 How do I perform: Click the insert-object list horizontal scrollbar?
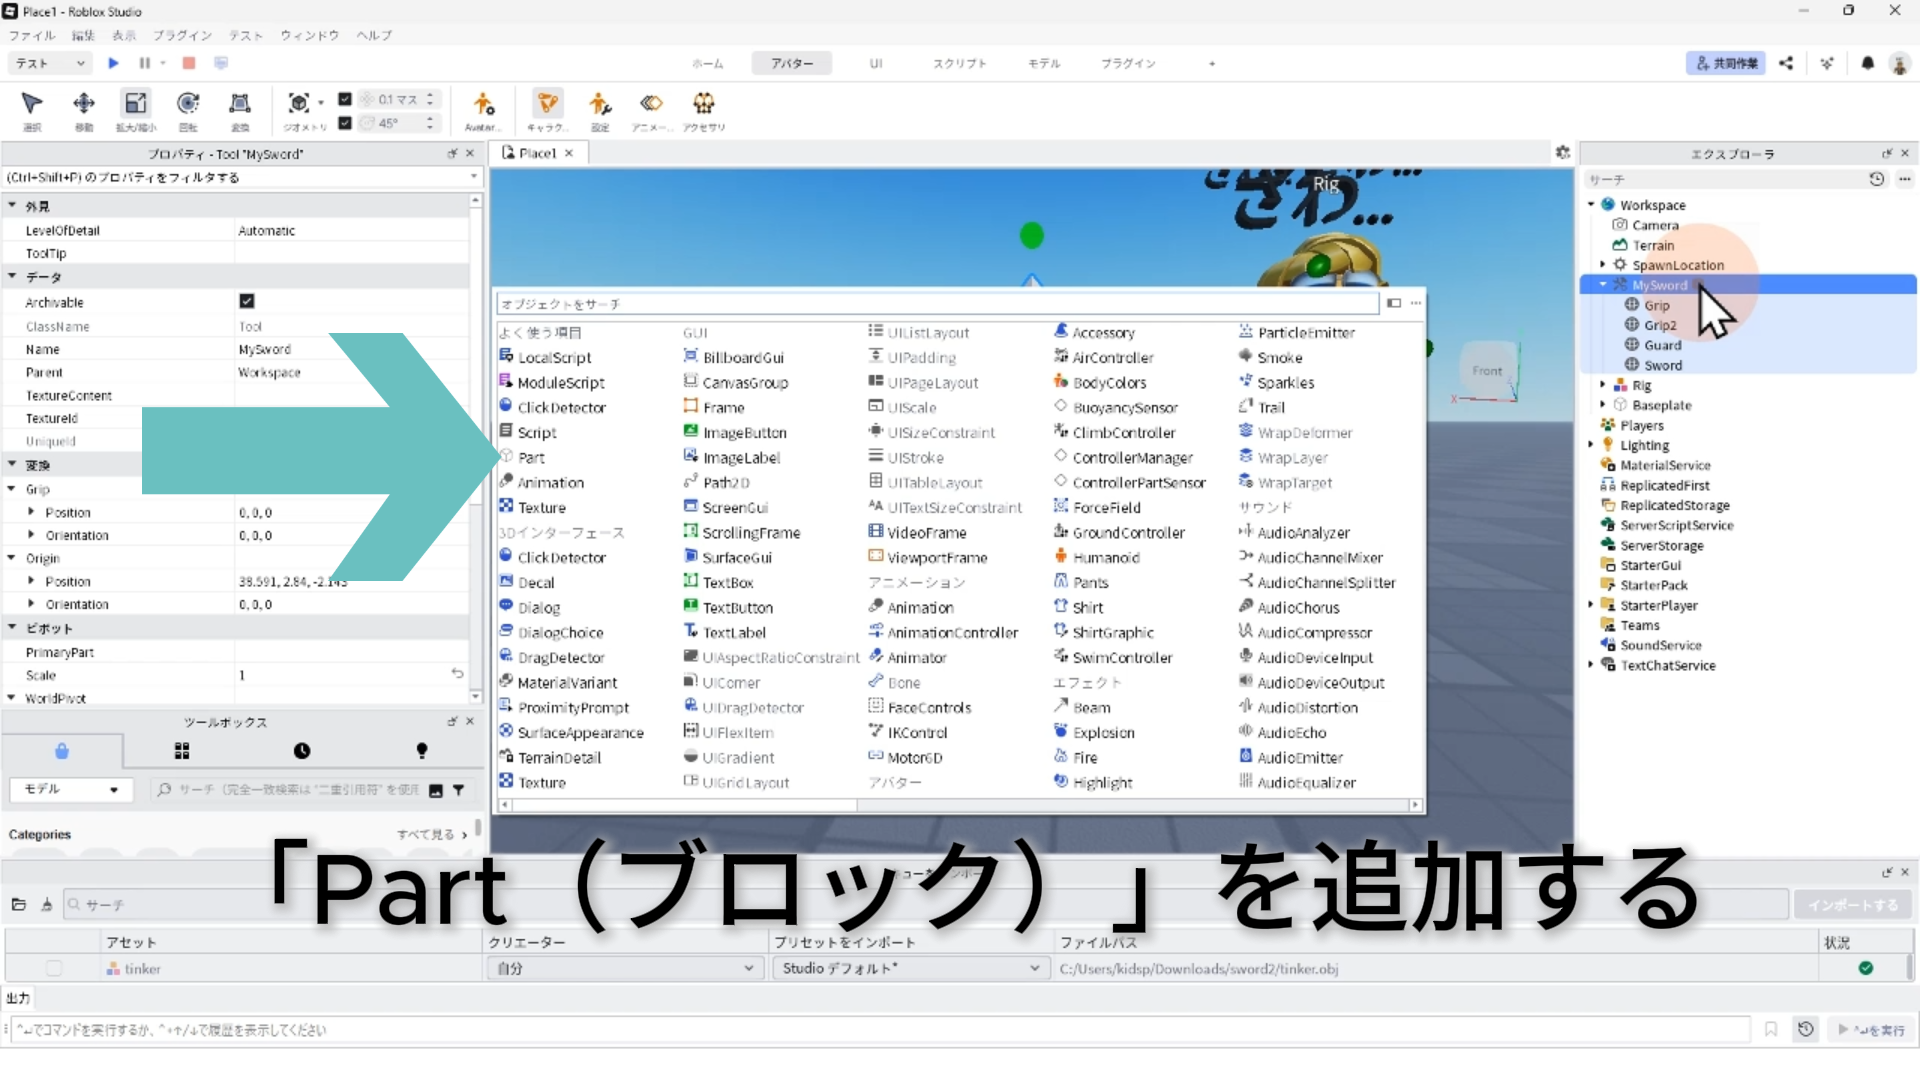tap(685, 805)
